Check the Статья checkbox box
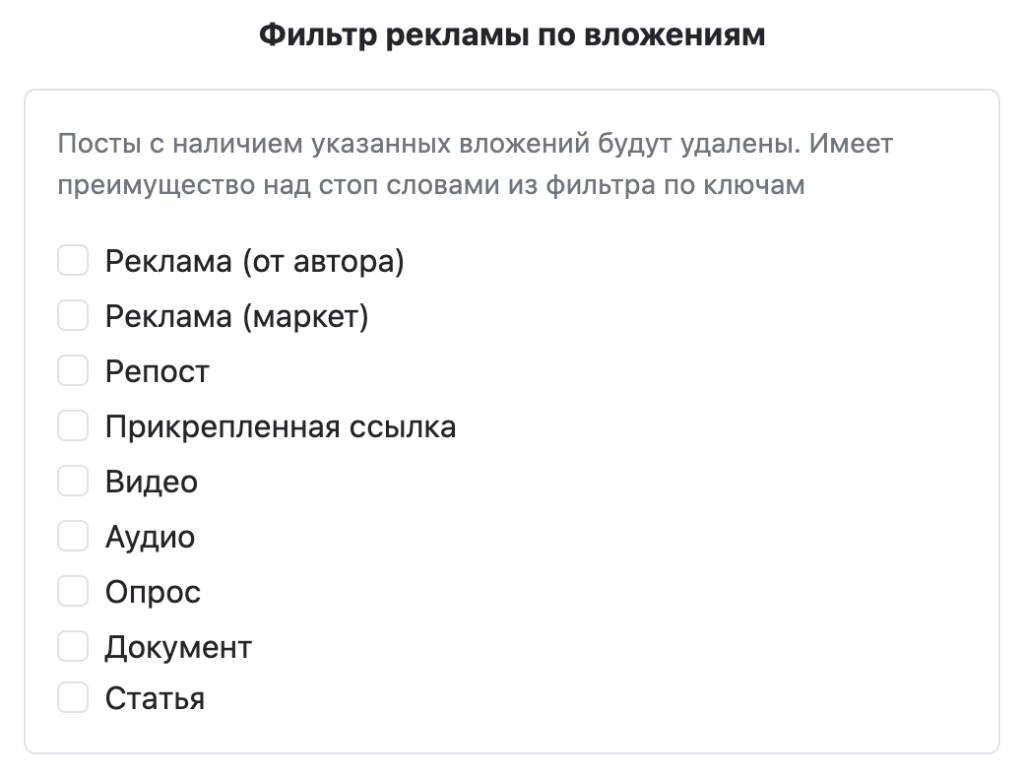 (x=73, y=697)
